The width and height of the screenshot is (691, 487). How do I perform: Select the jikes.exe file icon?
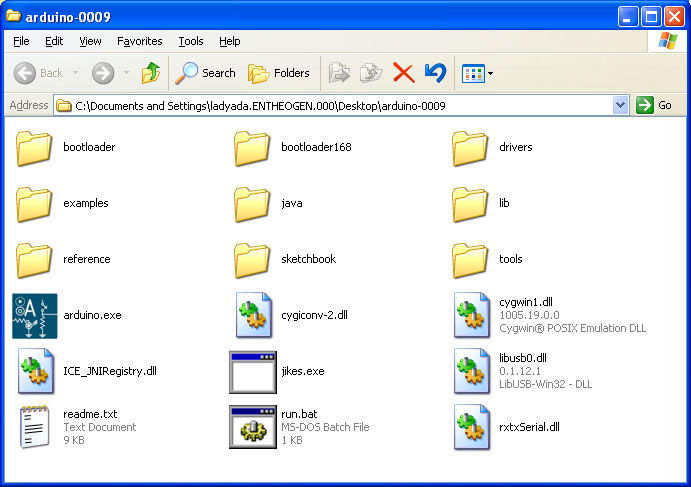click(252, 371)
